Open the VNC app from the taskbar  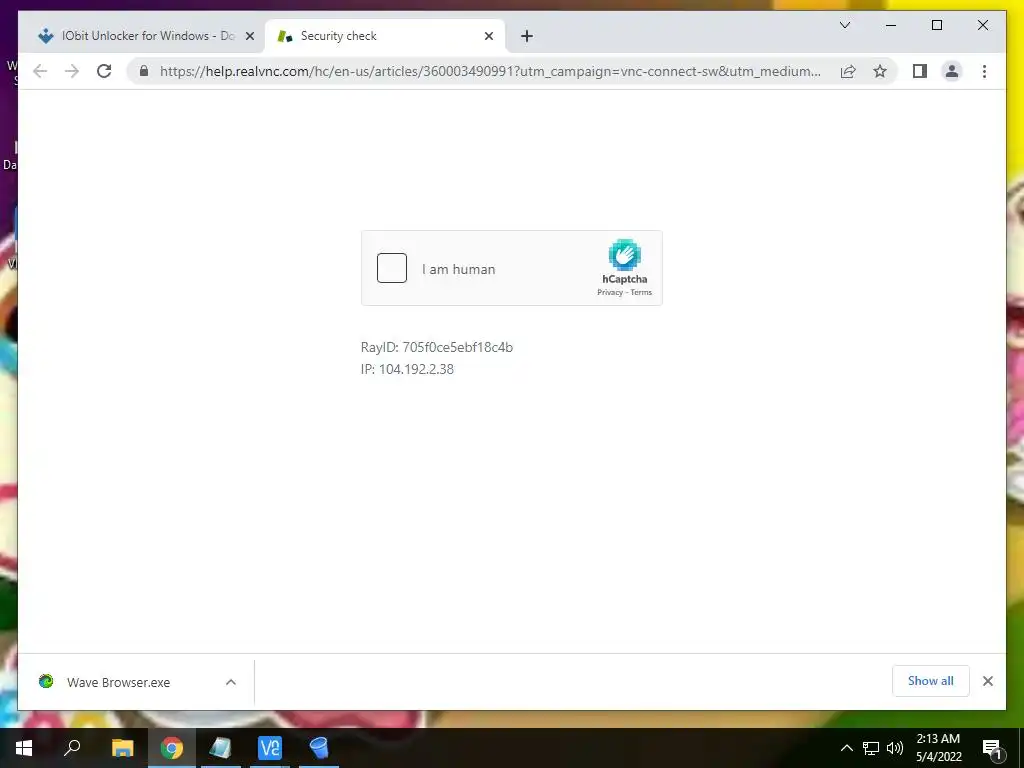pyautogui.click(x=270, y=748)
